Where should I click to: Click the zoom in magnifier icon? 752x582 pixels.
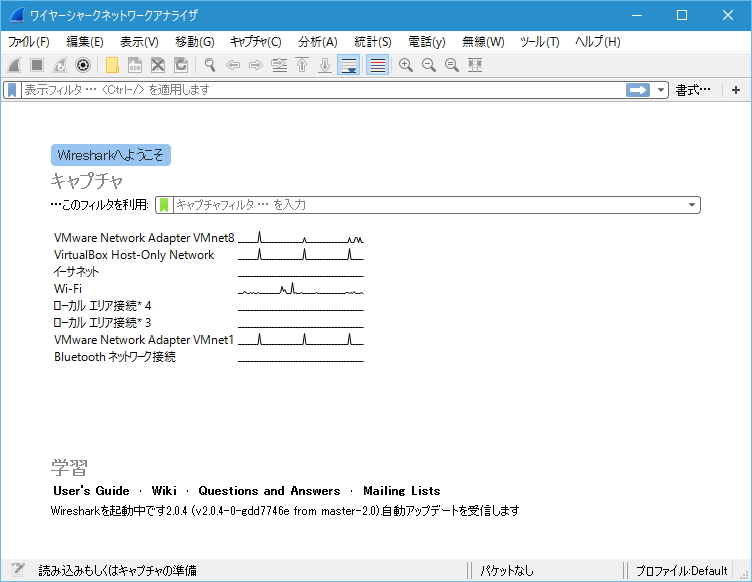[x=406, y=65]
